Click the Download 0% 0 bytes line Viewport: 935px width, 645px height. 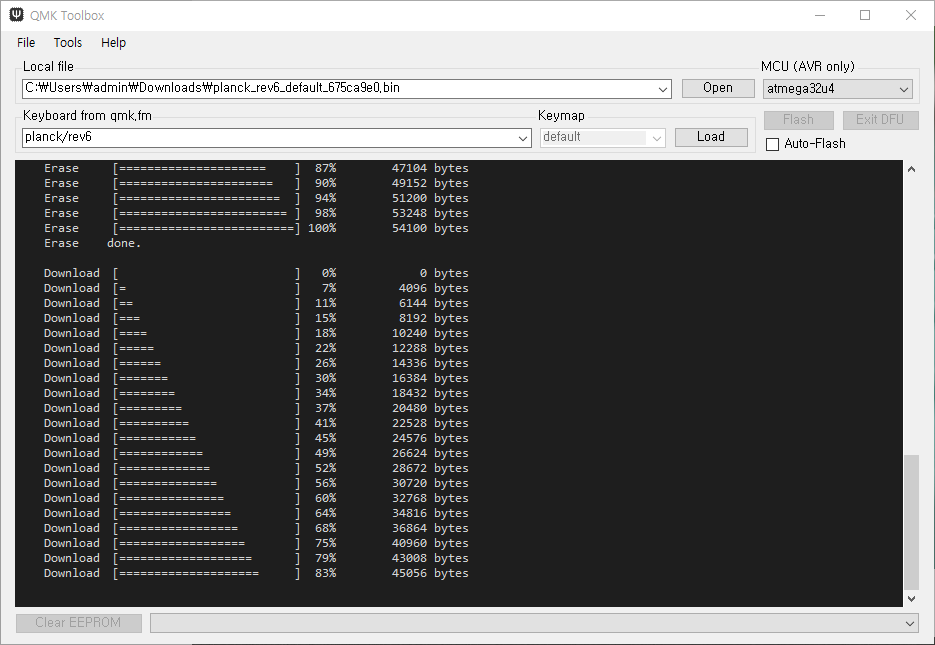pos(256,273)
